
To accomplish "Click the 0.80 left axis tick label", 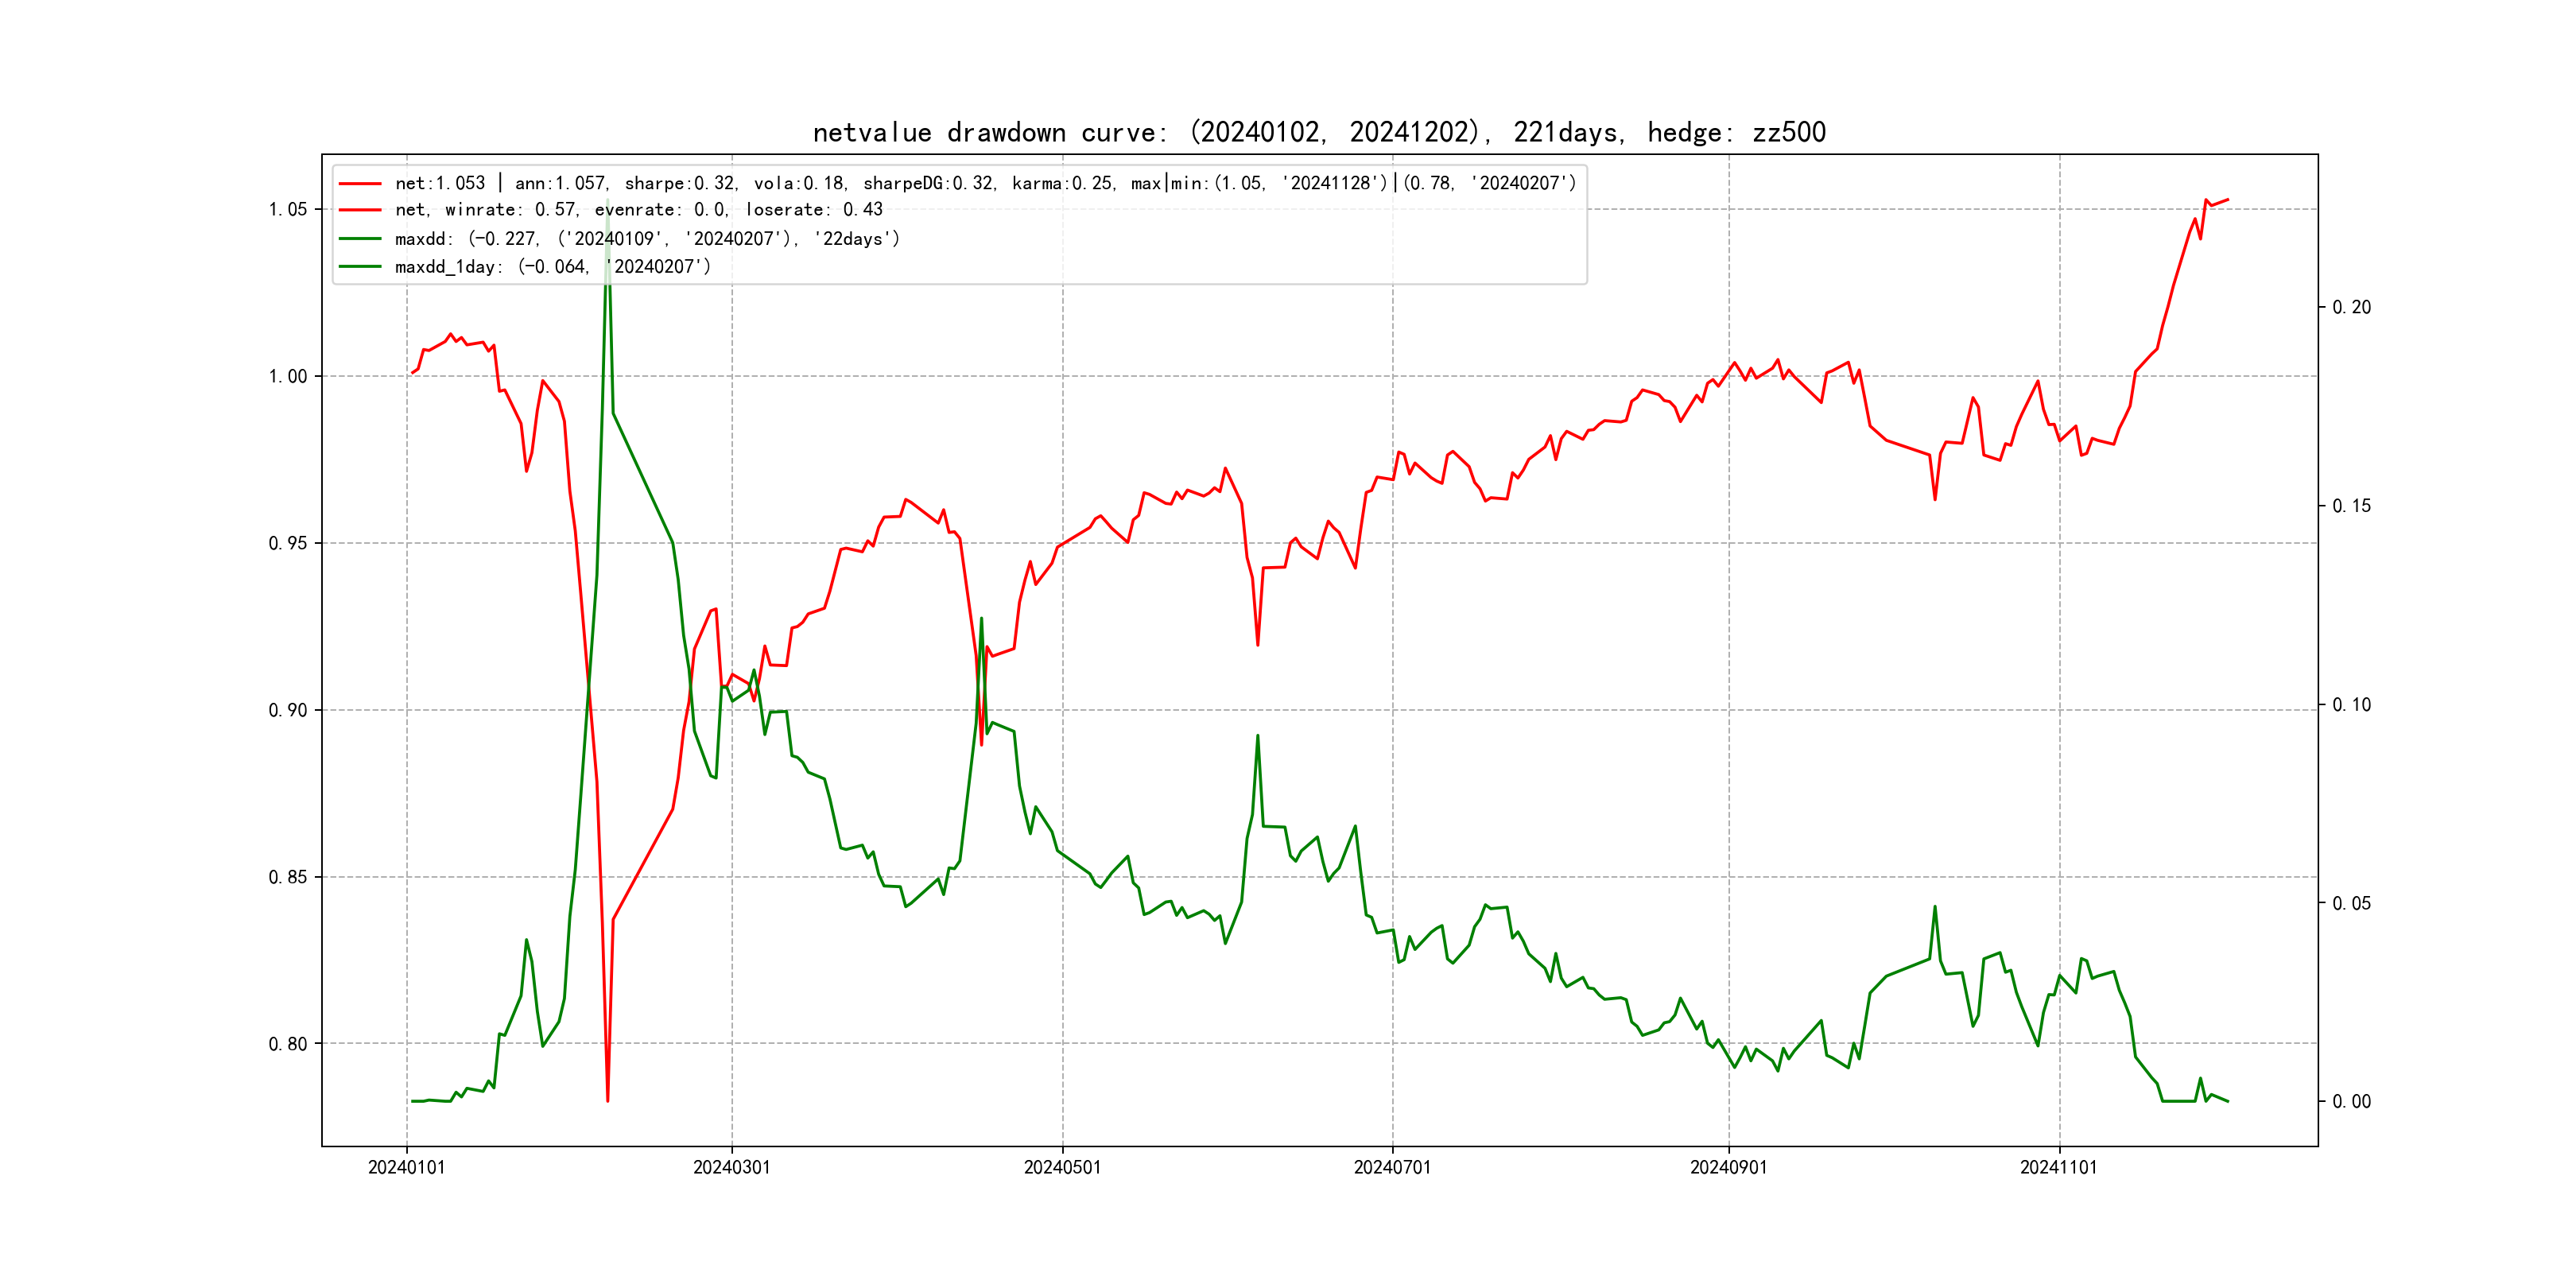I will (287, 1044).
